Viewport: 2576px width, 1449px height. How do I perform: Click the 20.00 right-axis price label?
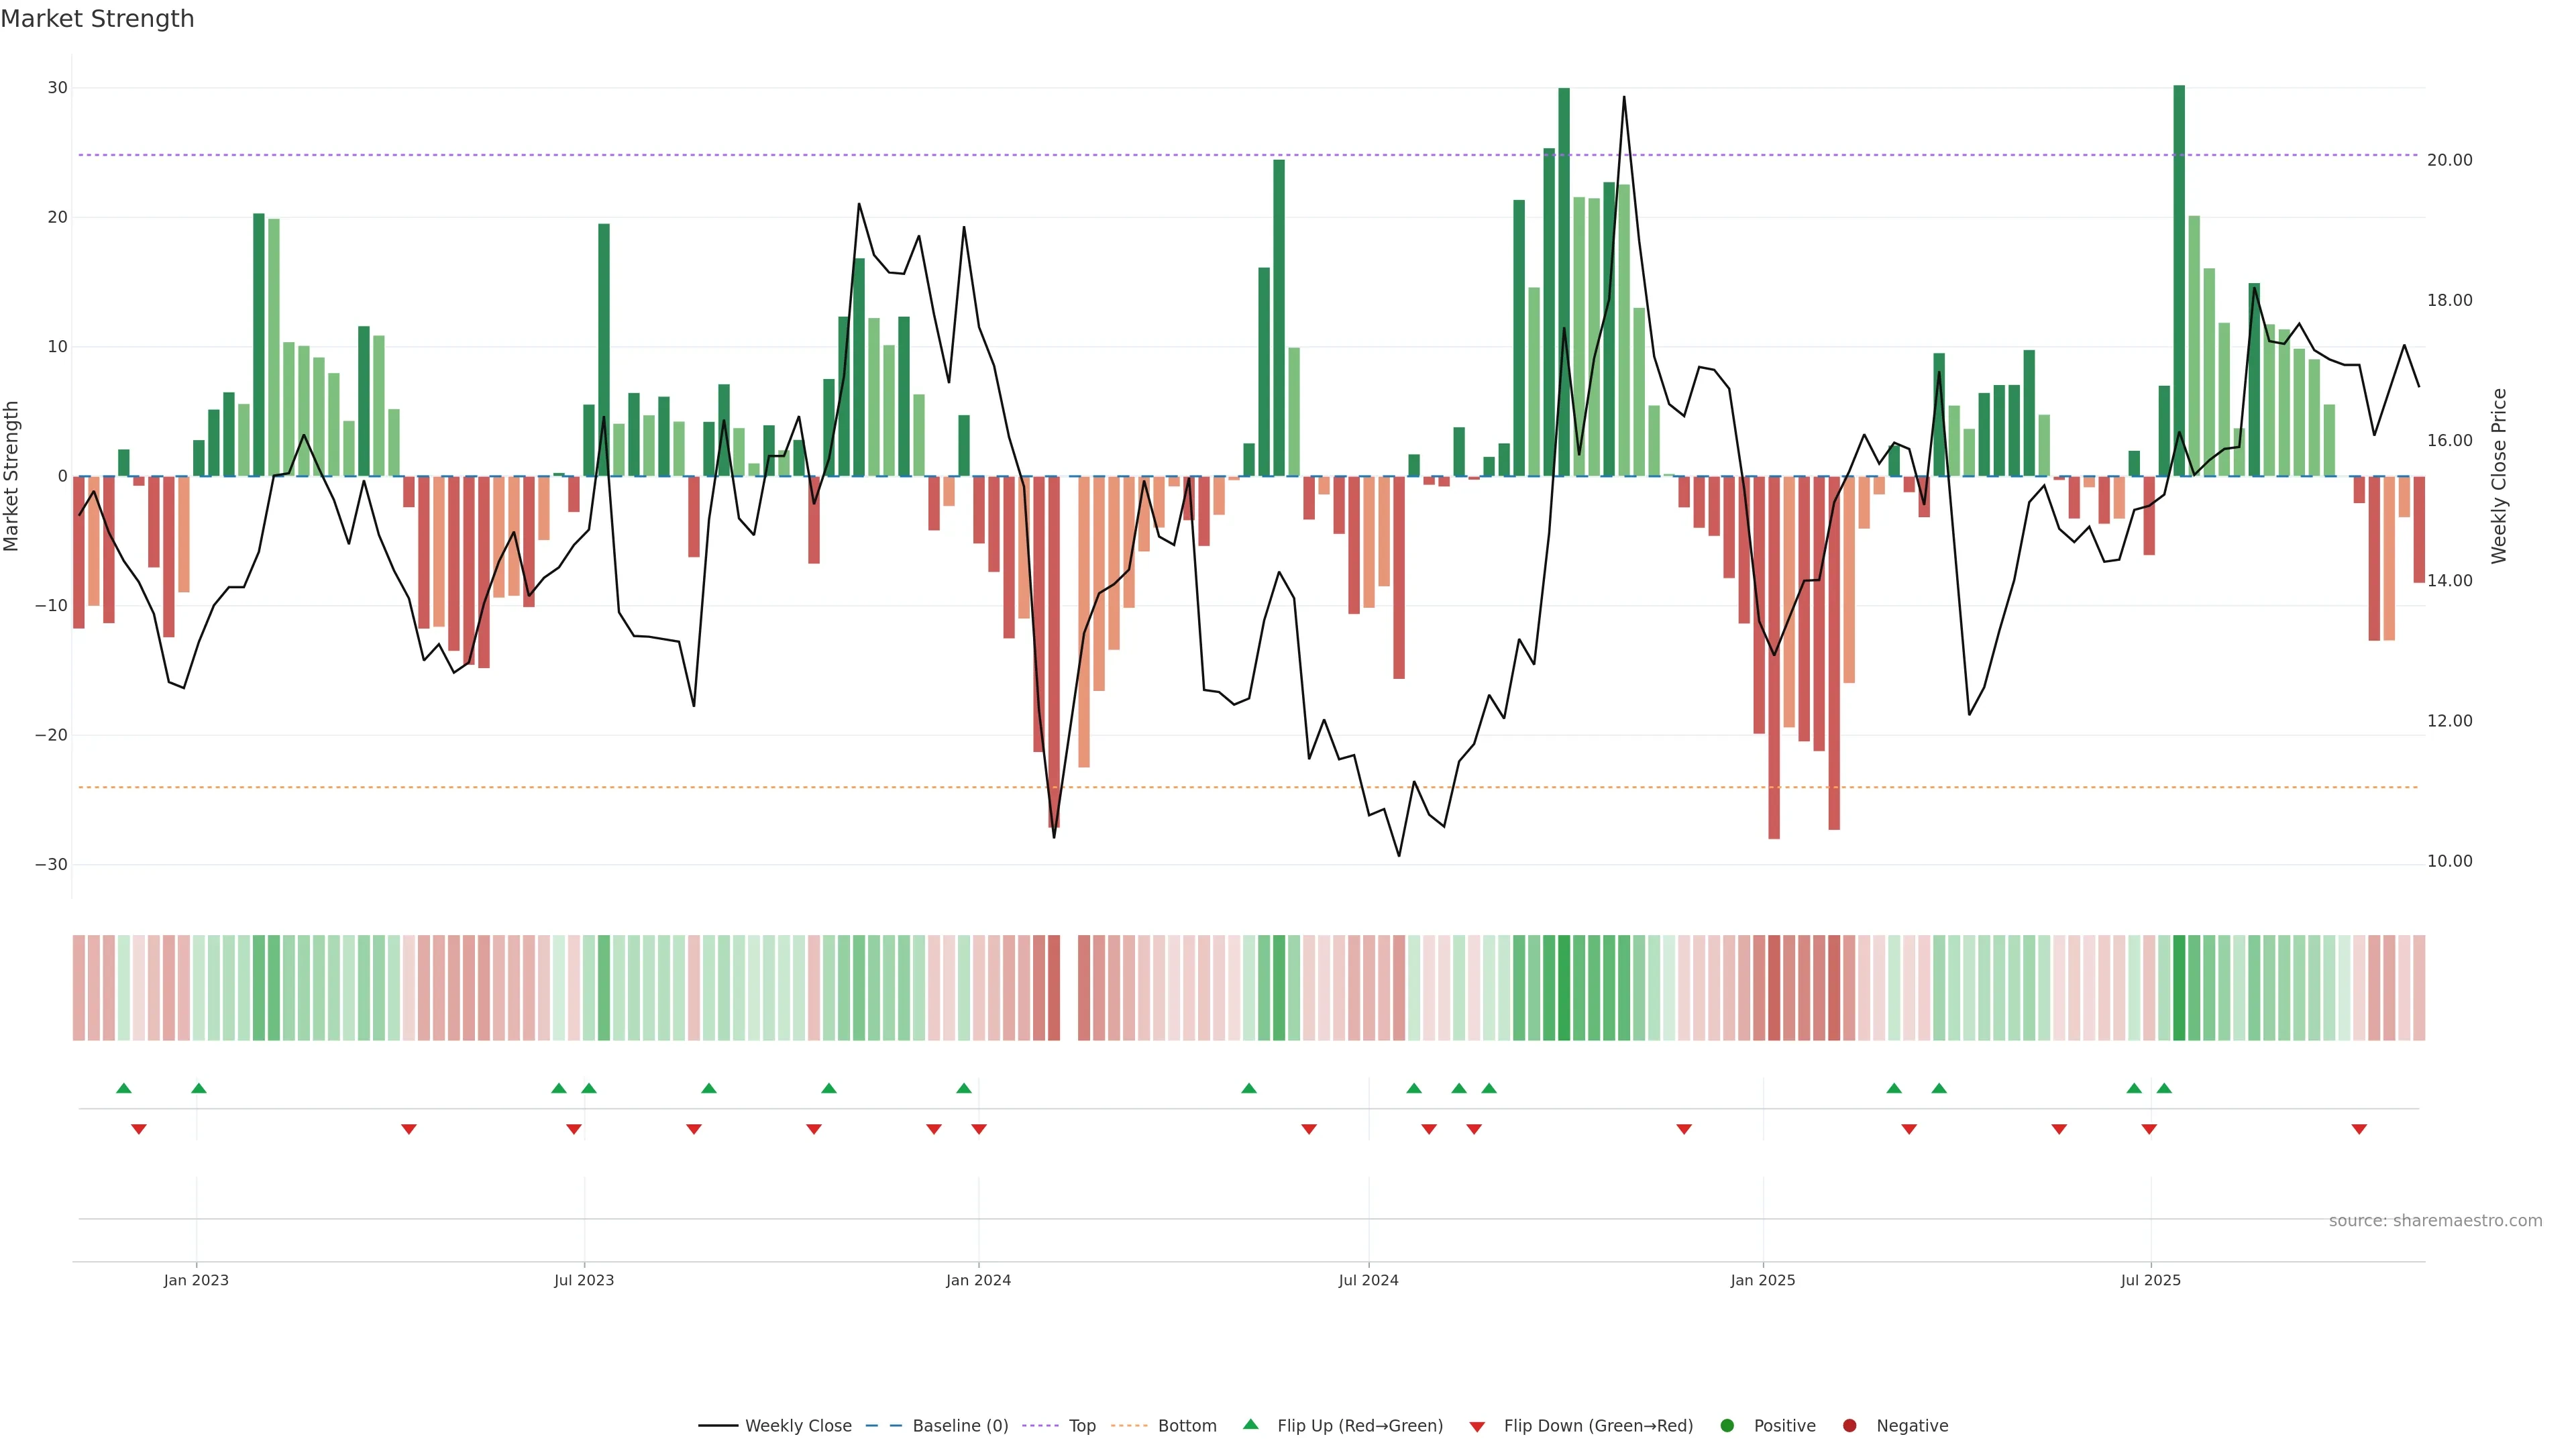tap(2449, 160)
